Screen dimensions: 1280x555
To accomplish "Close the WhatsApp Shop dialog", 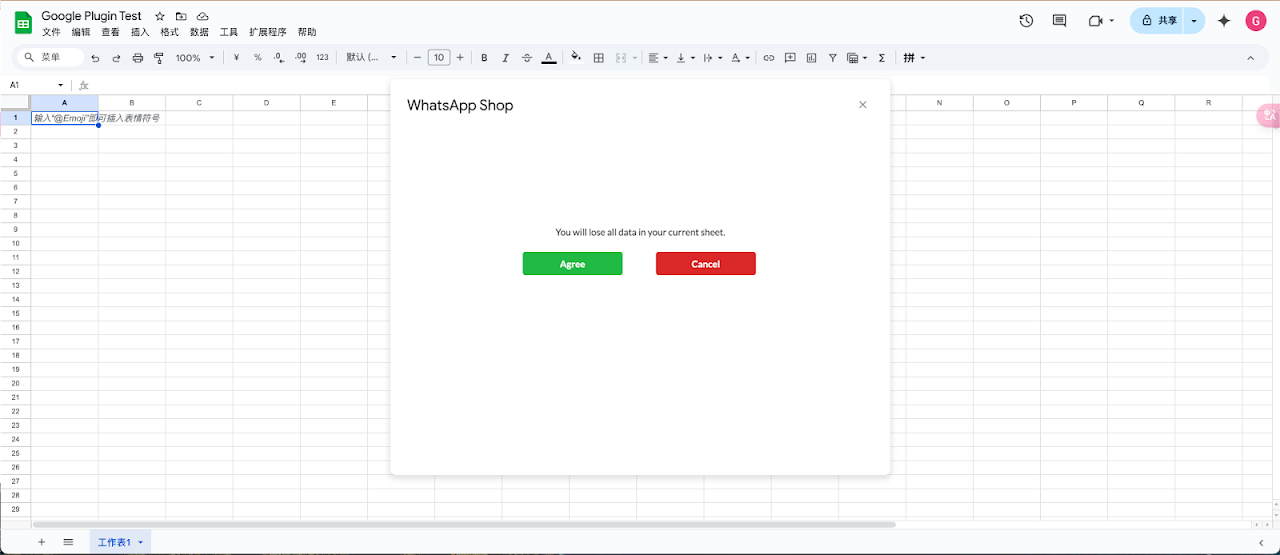I will click(863, 105).
